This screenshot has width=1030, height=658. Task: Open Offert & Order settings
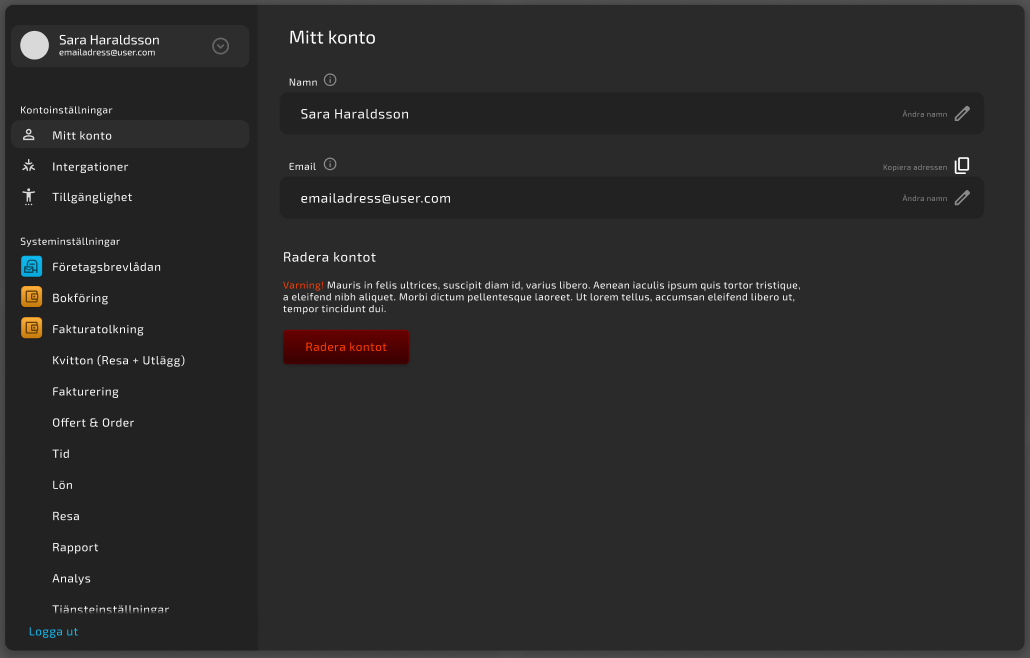[x=93, y=423]
